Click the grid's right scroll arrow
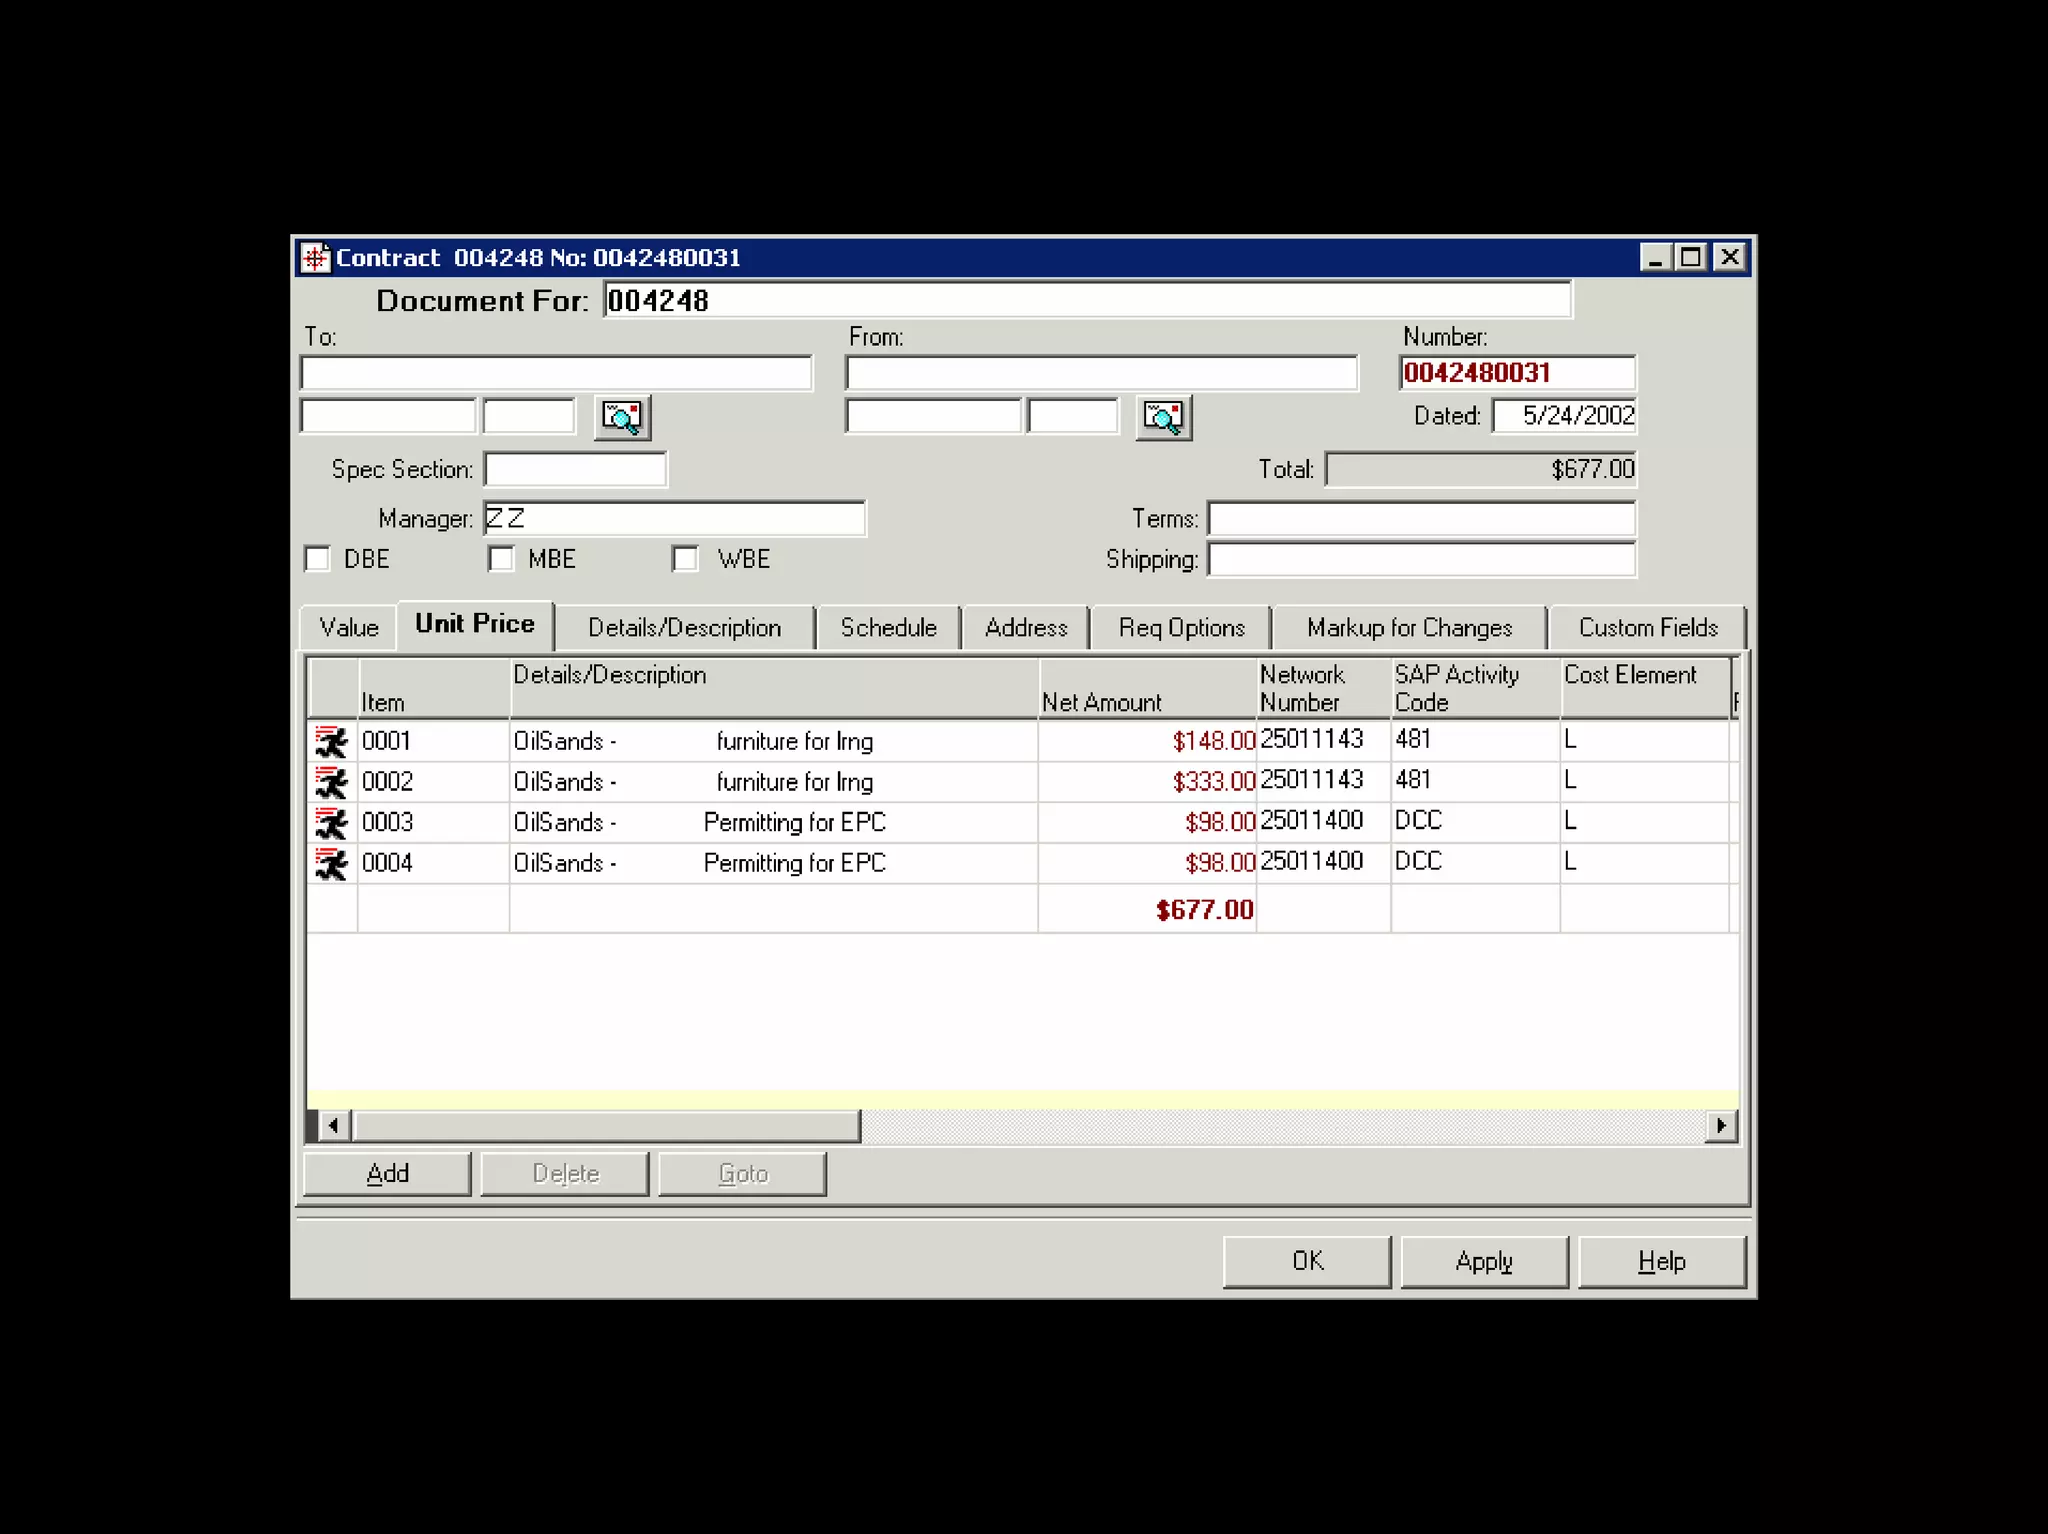This screenshot has height=1534, width=2048. click(x=1720, y=1126)
